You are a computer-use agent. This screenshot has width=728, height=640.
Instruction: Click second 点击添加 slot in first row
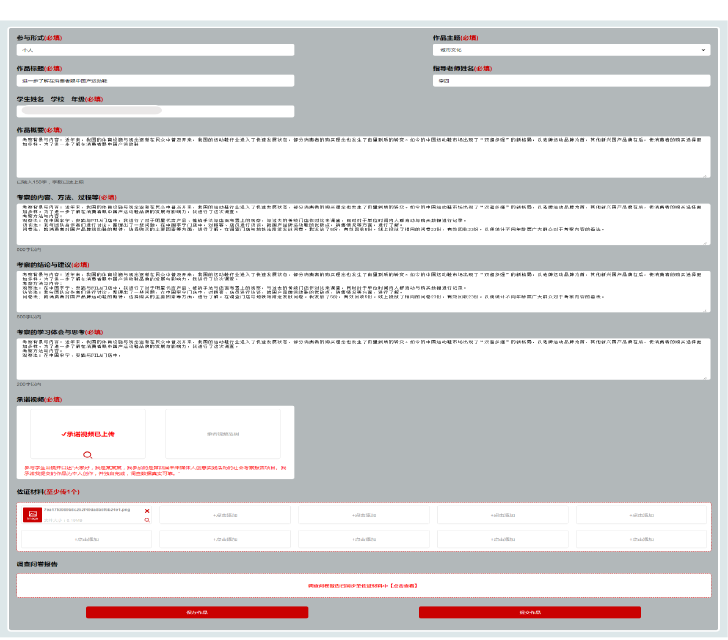363,515
